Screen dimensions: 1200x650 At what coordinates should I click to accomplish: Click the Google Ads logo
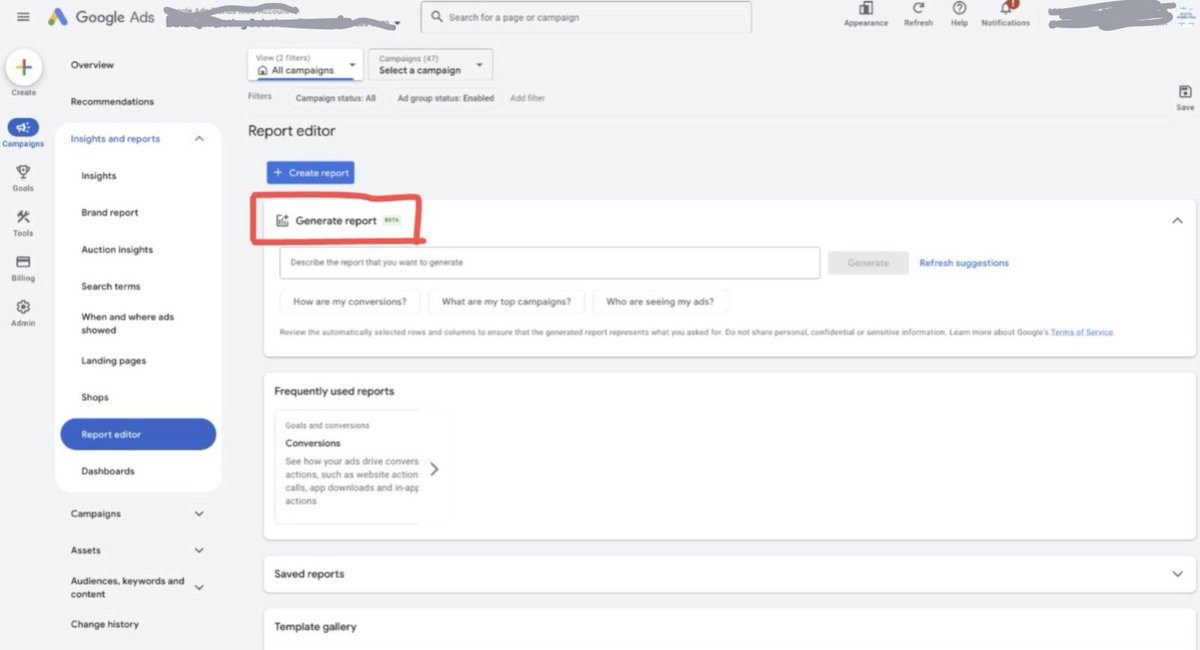coord(101,17)
